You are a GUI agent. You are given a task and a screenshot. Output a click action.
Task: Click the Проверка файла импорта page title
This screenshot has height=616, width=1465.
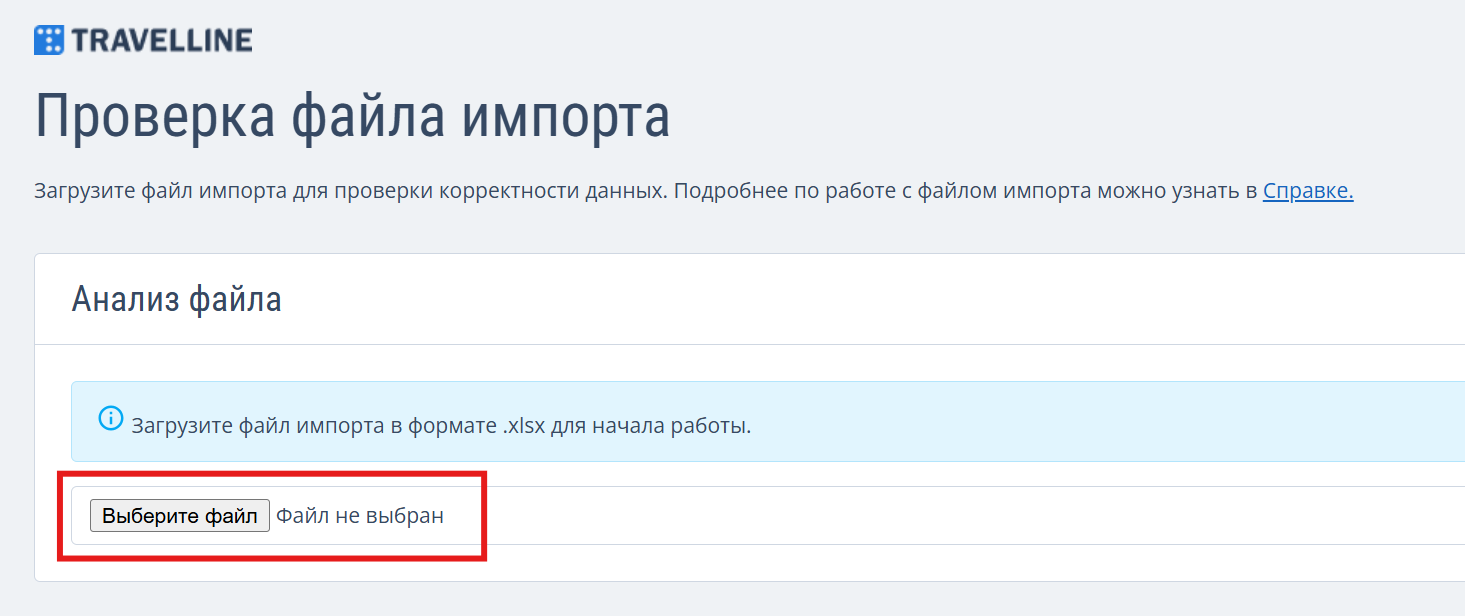point(354,117)
